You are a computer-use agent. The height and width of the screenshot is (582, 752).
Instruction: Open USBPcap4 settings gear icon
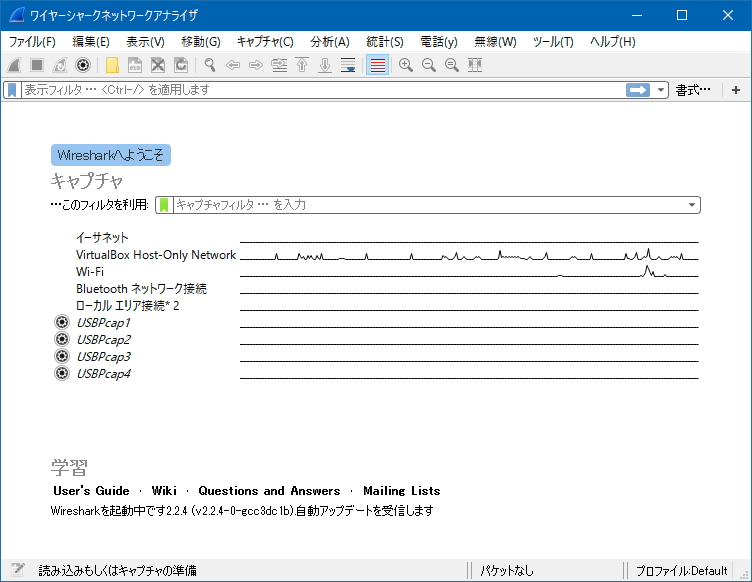tap(62, 372)
